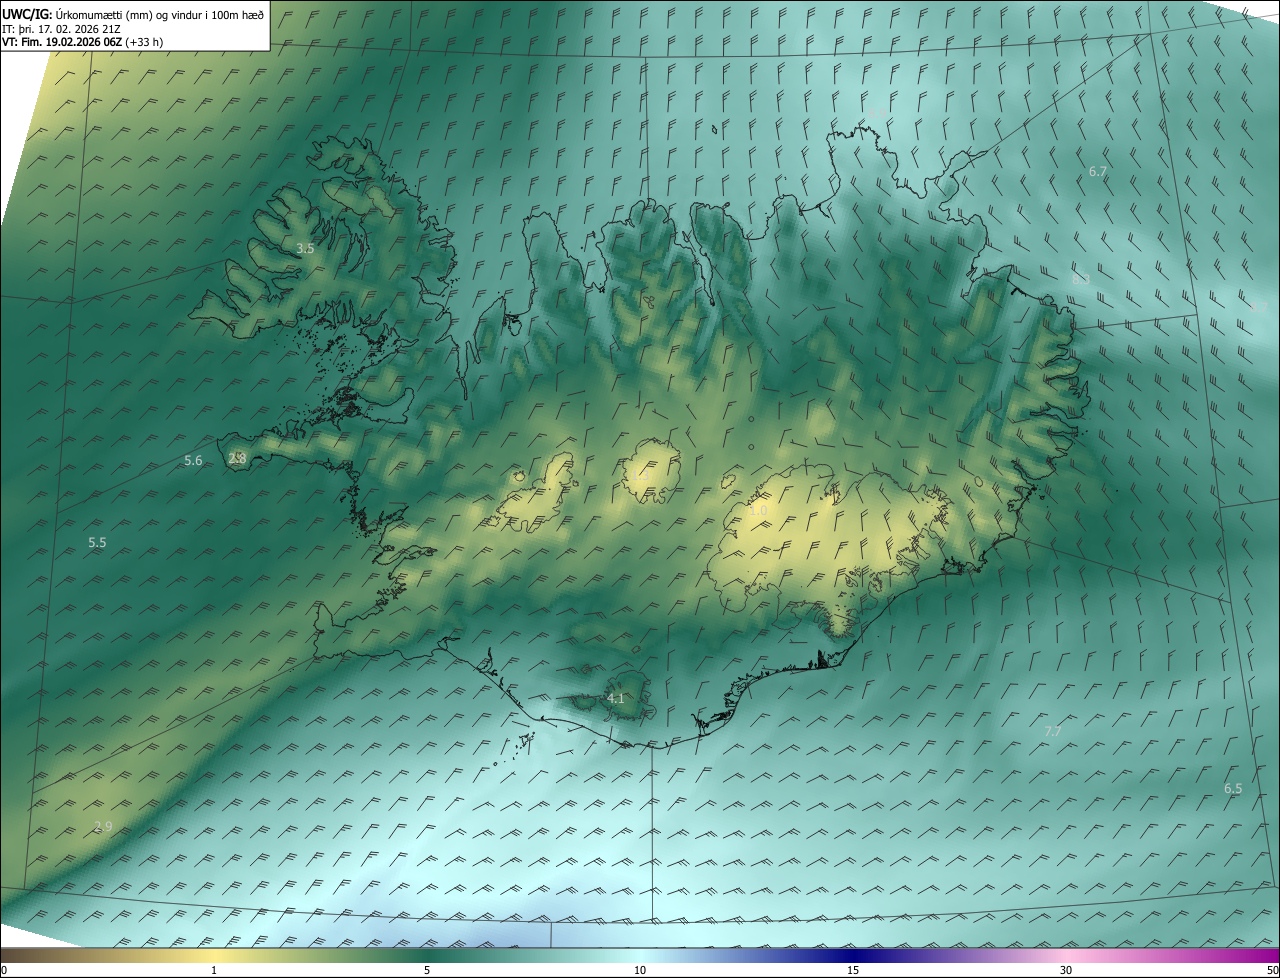Click the 10 tick label on the color scale
Screen dimensions: 1280x978
[x=640, y=970]
